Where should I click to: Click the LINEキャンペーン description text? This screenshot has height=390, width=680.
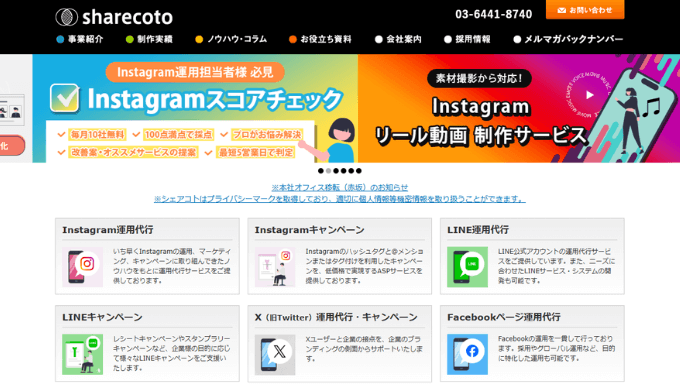[172, 353]
